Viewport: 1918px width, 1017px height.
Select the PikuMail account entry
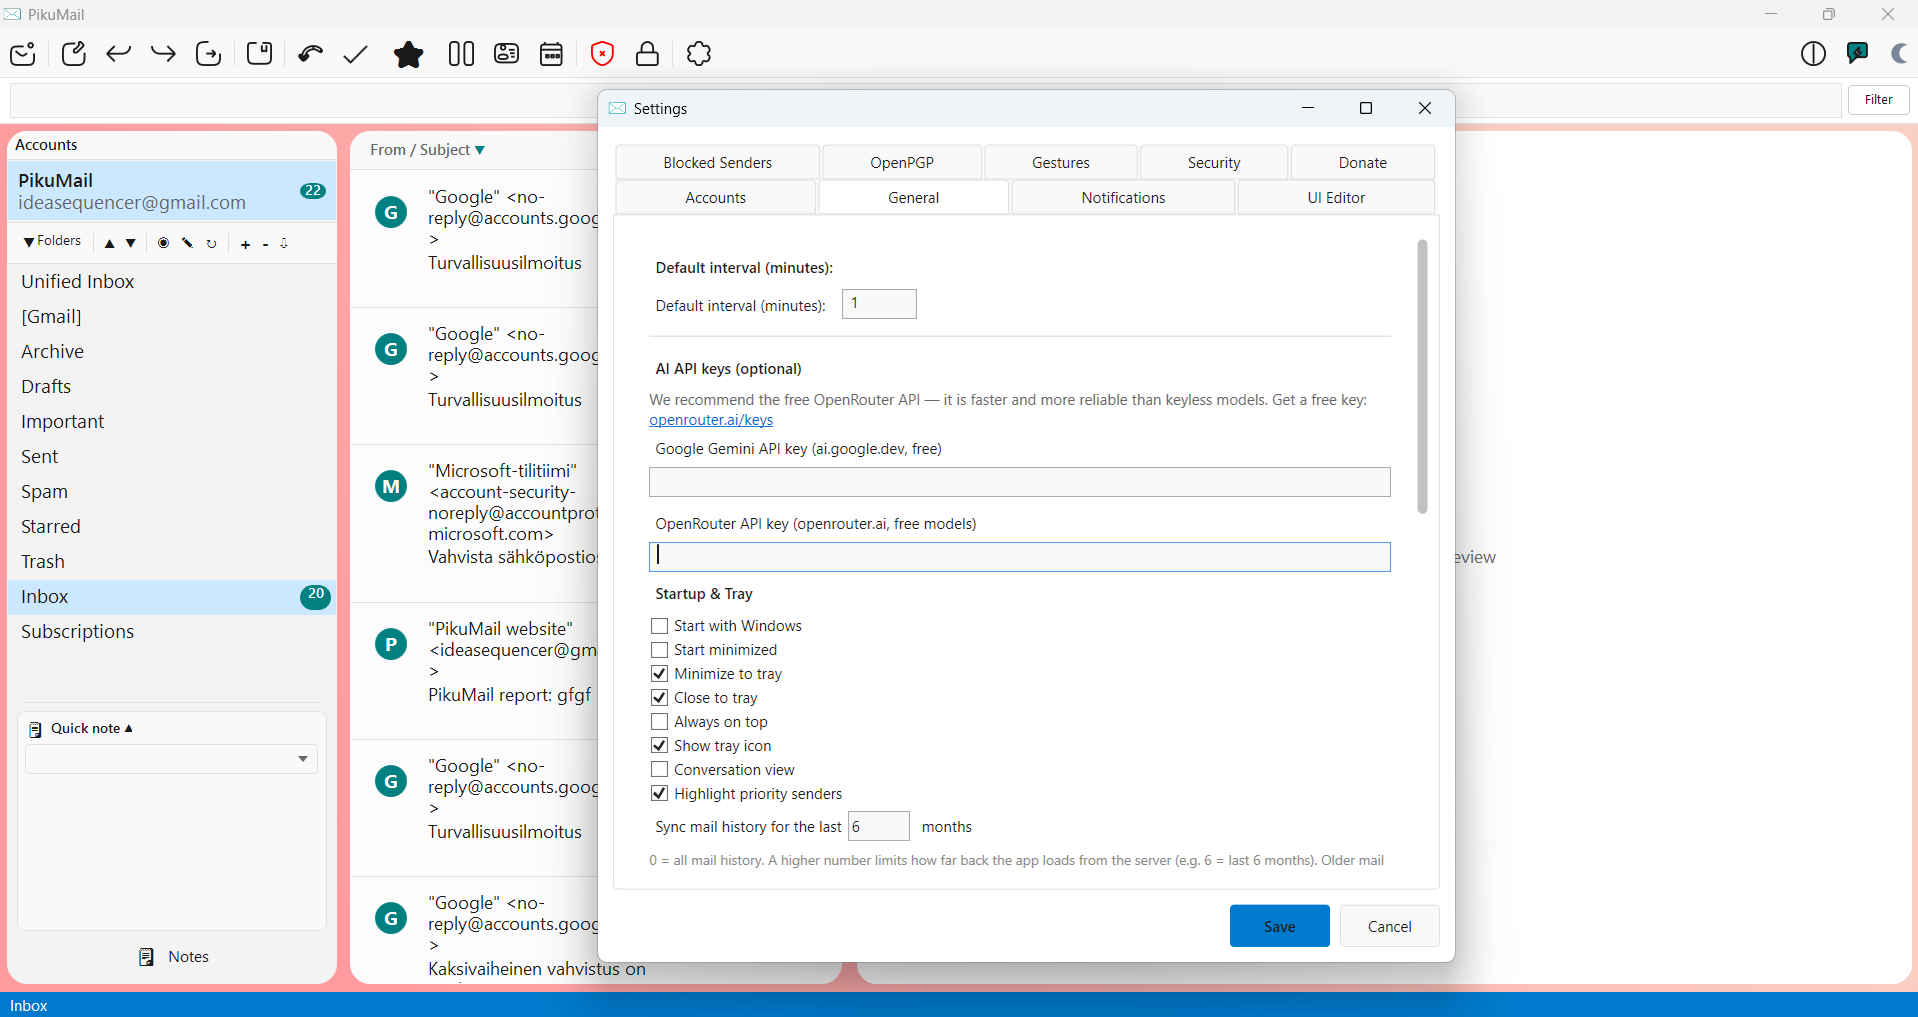click(x=172, y=191)
